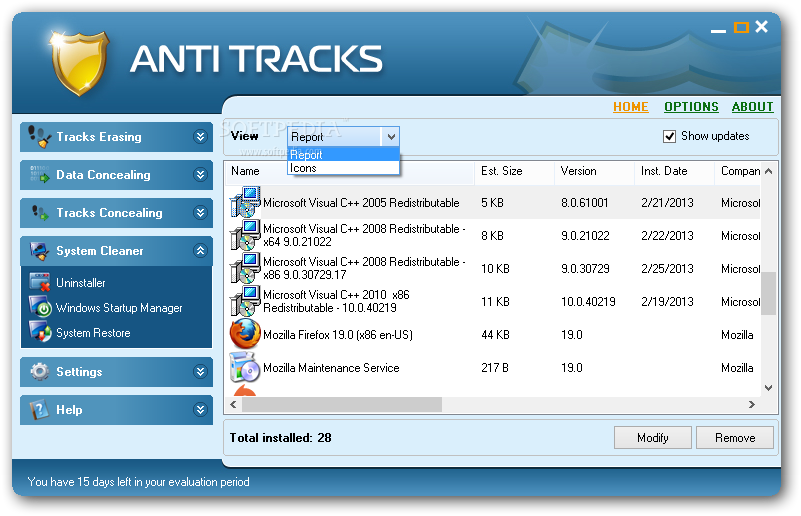Screen dimensions: 801x516
Task: Click the System Restore icon
Action: [40, 332]
